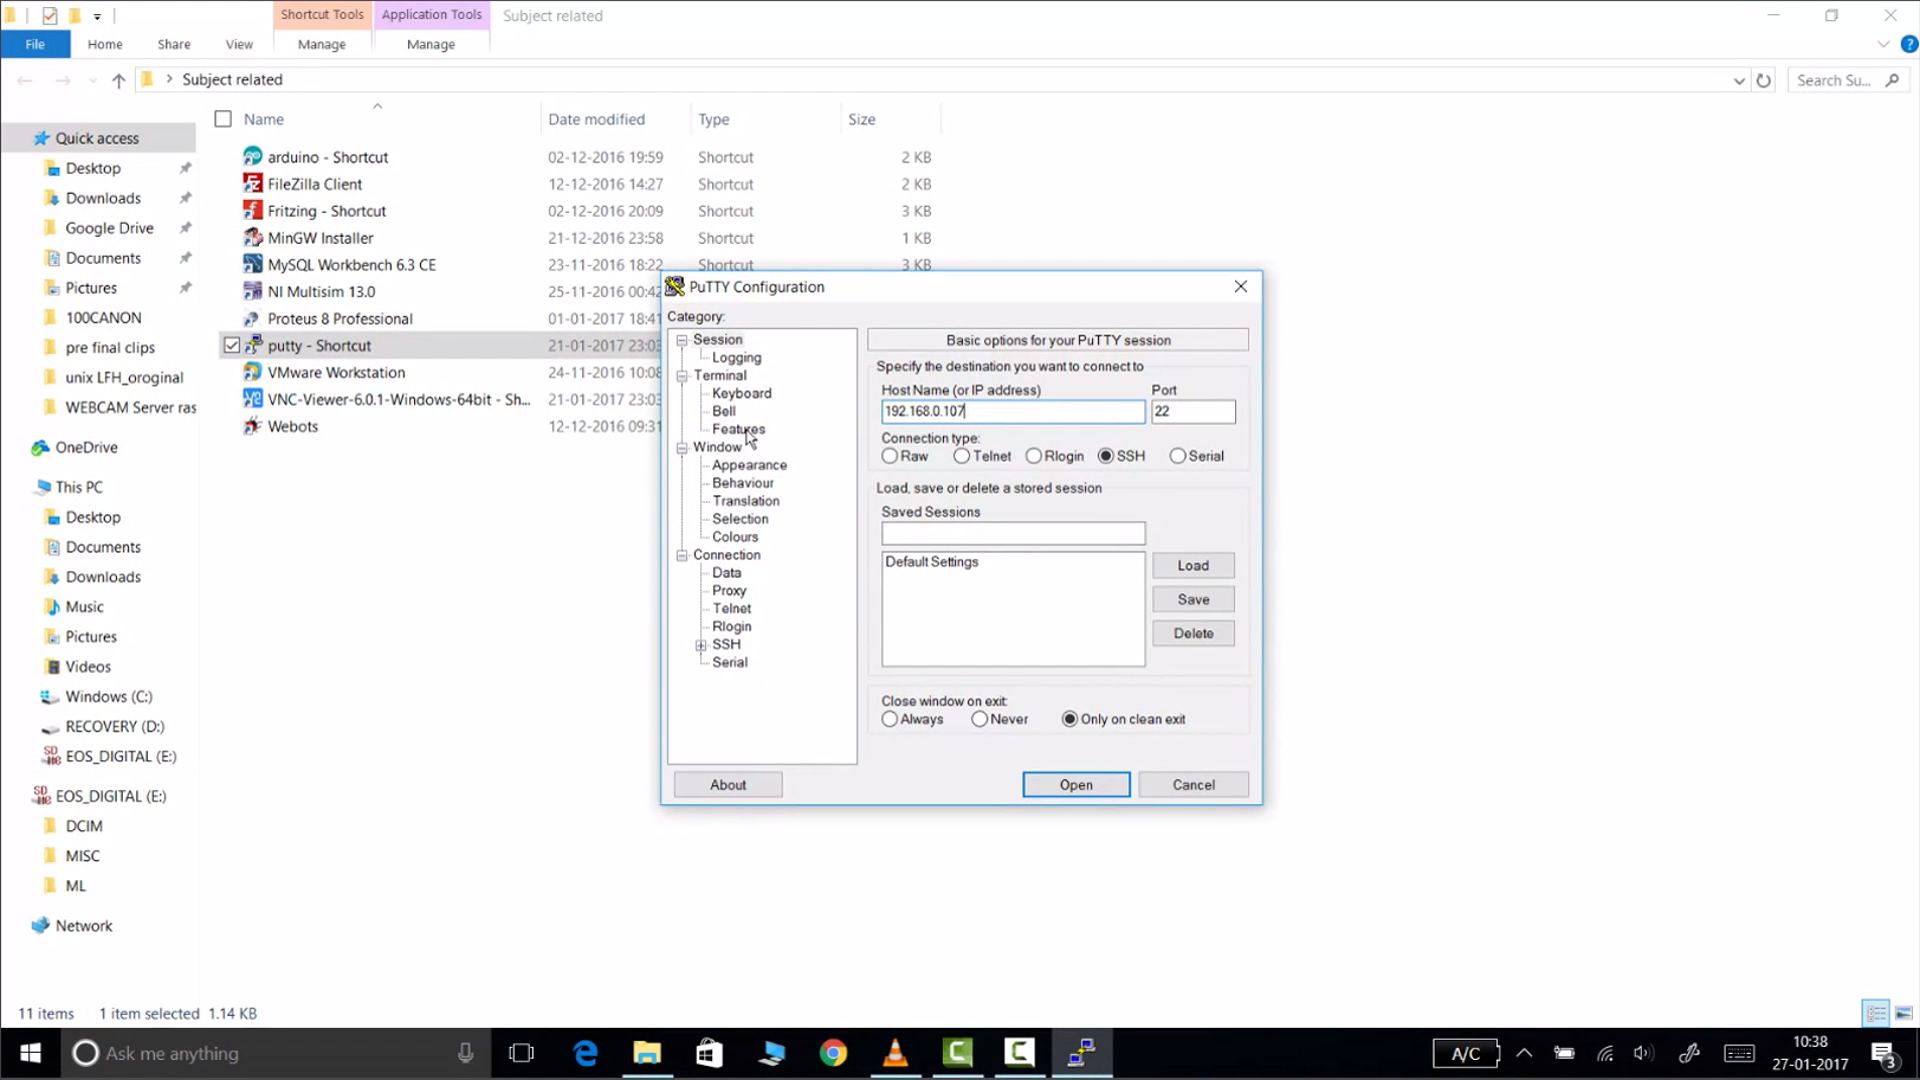Click the OneDrive icon in the sidebar
This screenshot has width=1920, height=1080.
41,447
